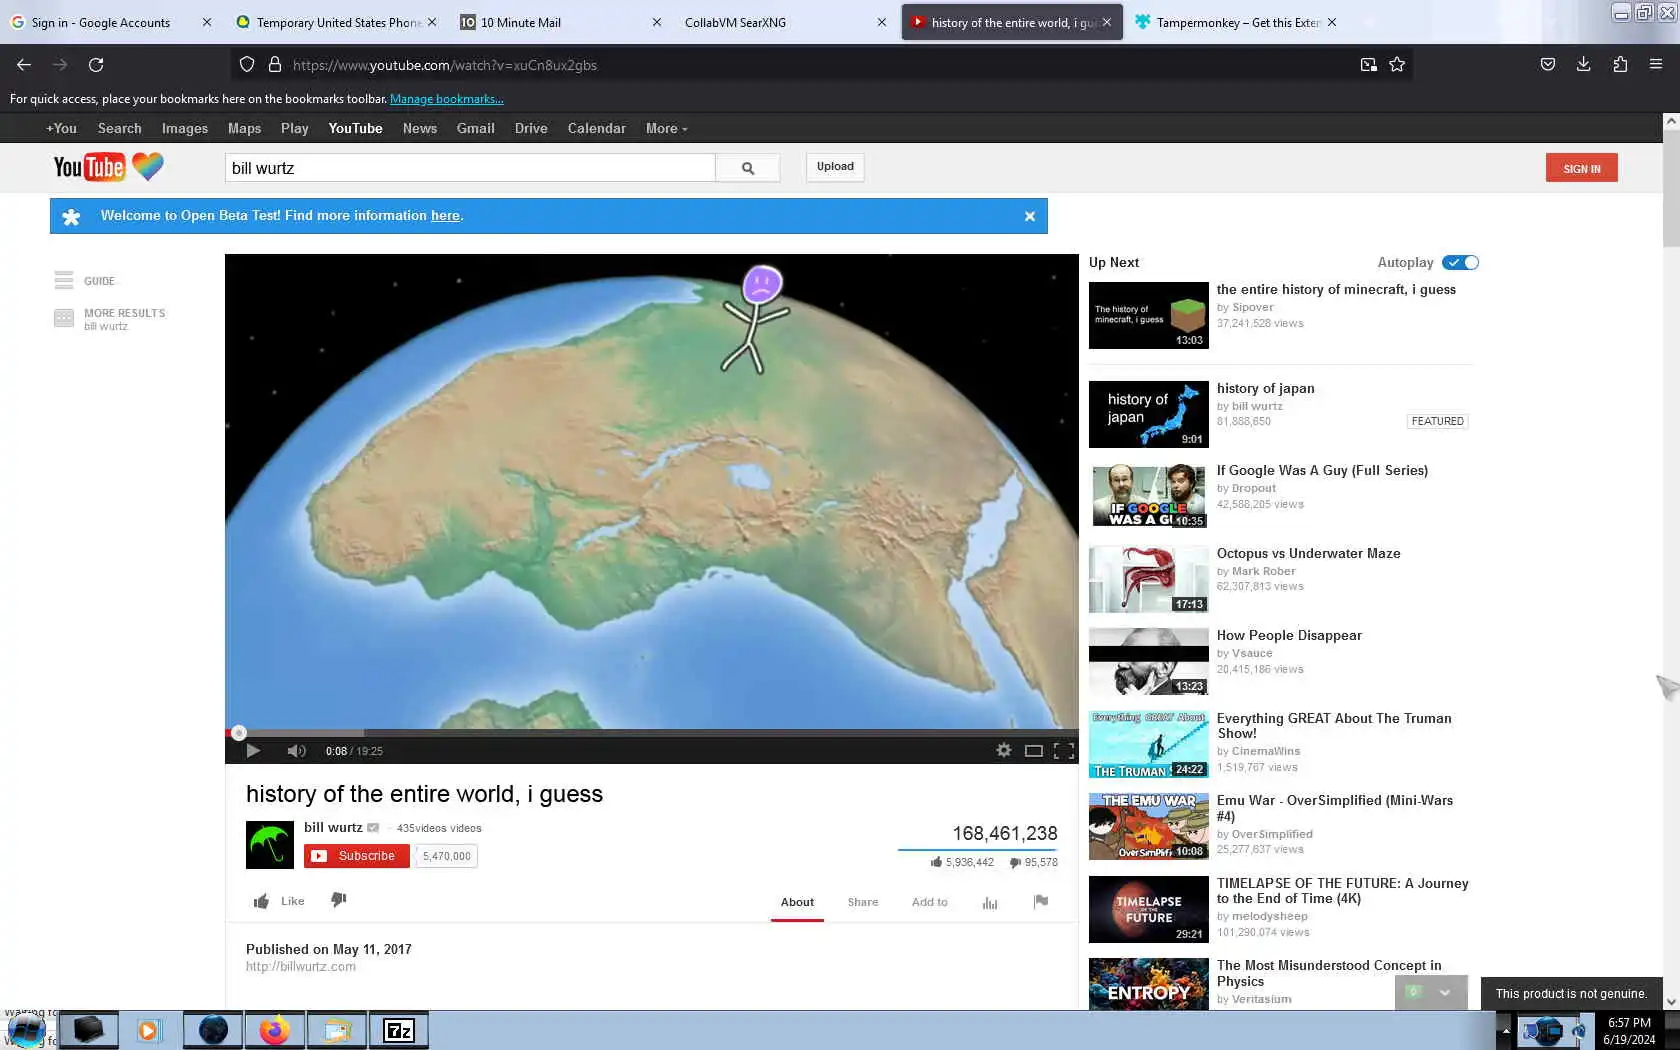Open Firefox downloads arrow icon
Screen dimensions: 1680x1050
pos(1583,65)
